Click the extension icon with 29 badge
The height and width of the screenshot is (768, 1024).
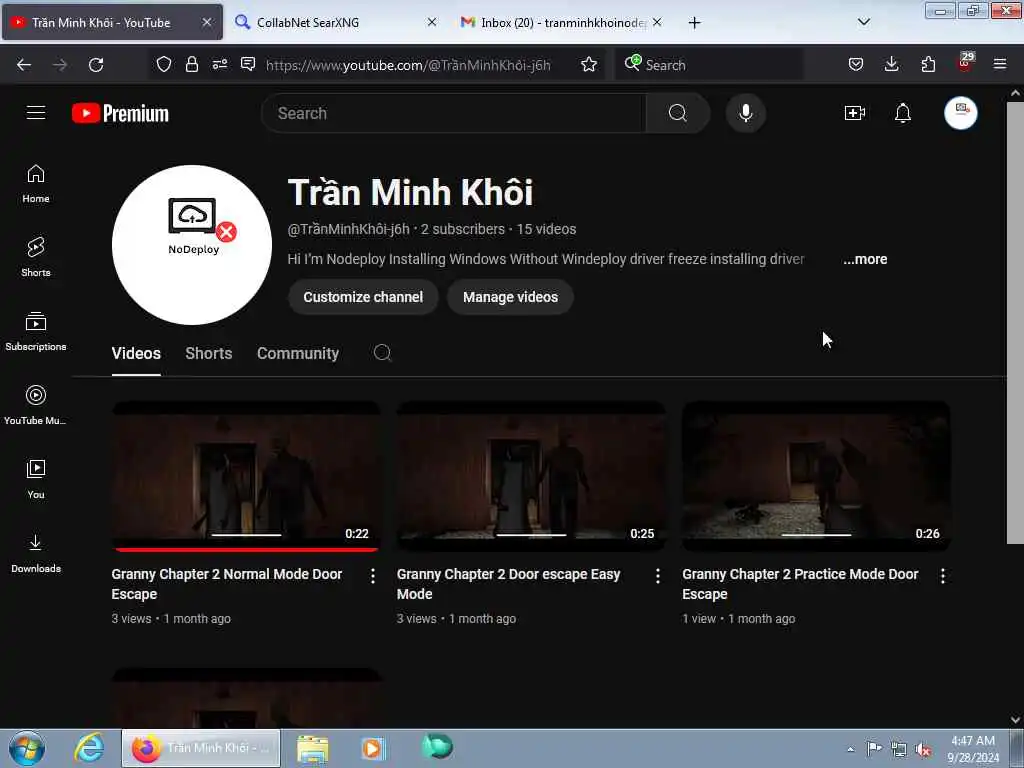(x=965, y=61)
